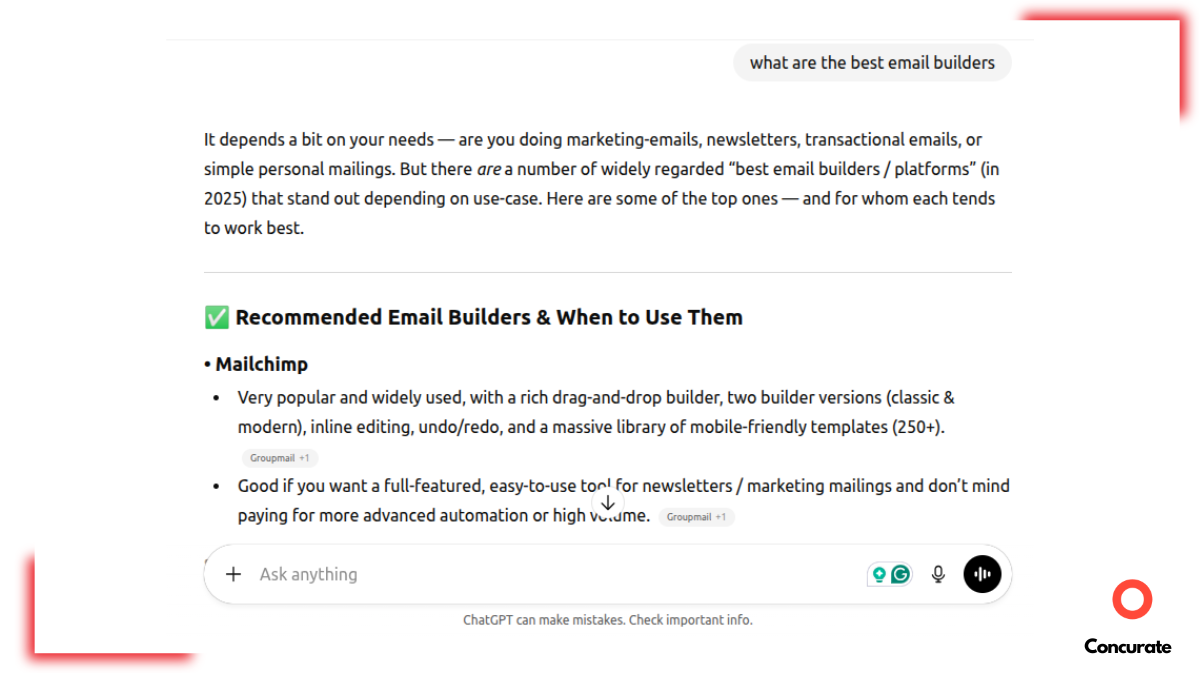Click the bold 'Mailchimp' heading
The width and height of the screenshot is (1200, 675).
click(x=262, y=364)
